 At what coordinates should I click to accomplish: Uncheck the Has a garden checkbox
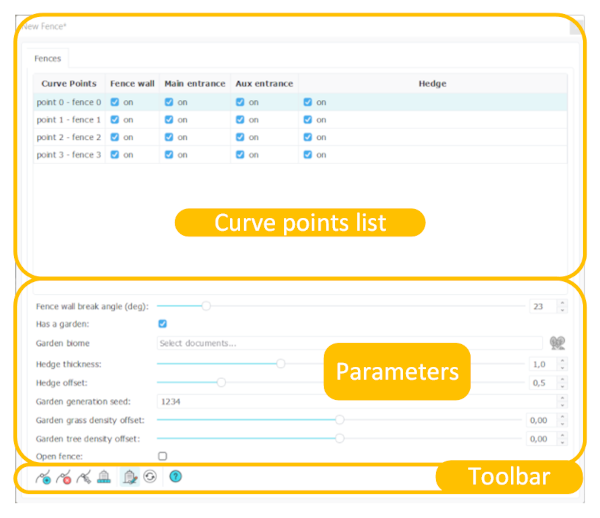tap(163, 324)
